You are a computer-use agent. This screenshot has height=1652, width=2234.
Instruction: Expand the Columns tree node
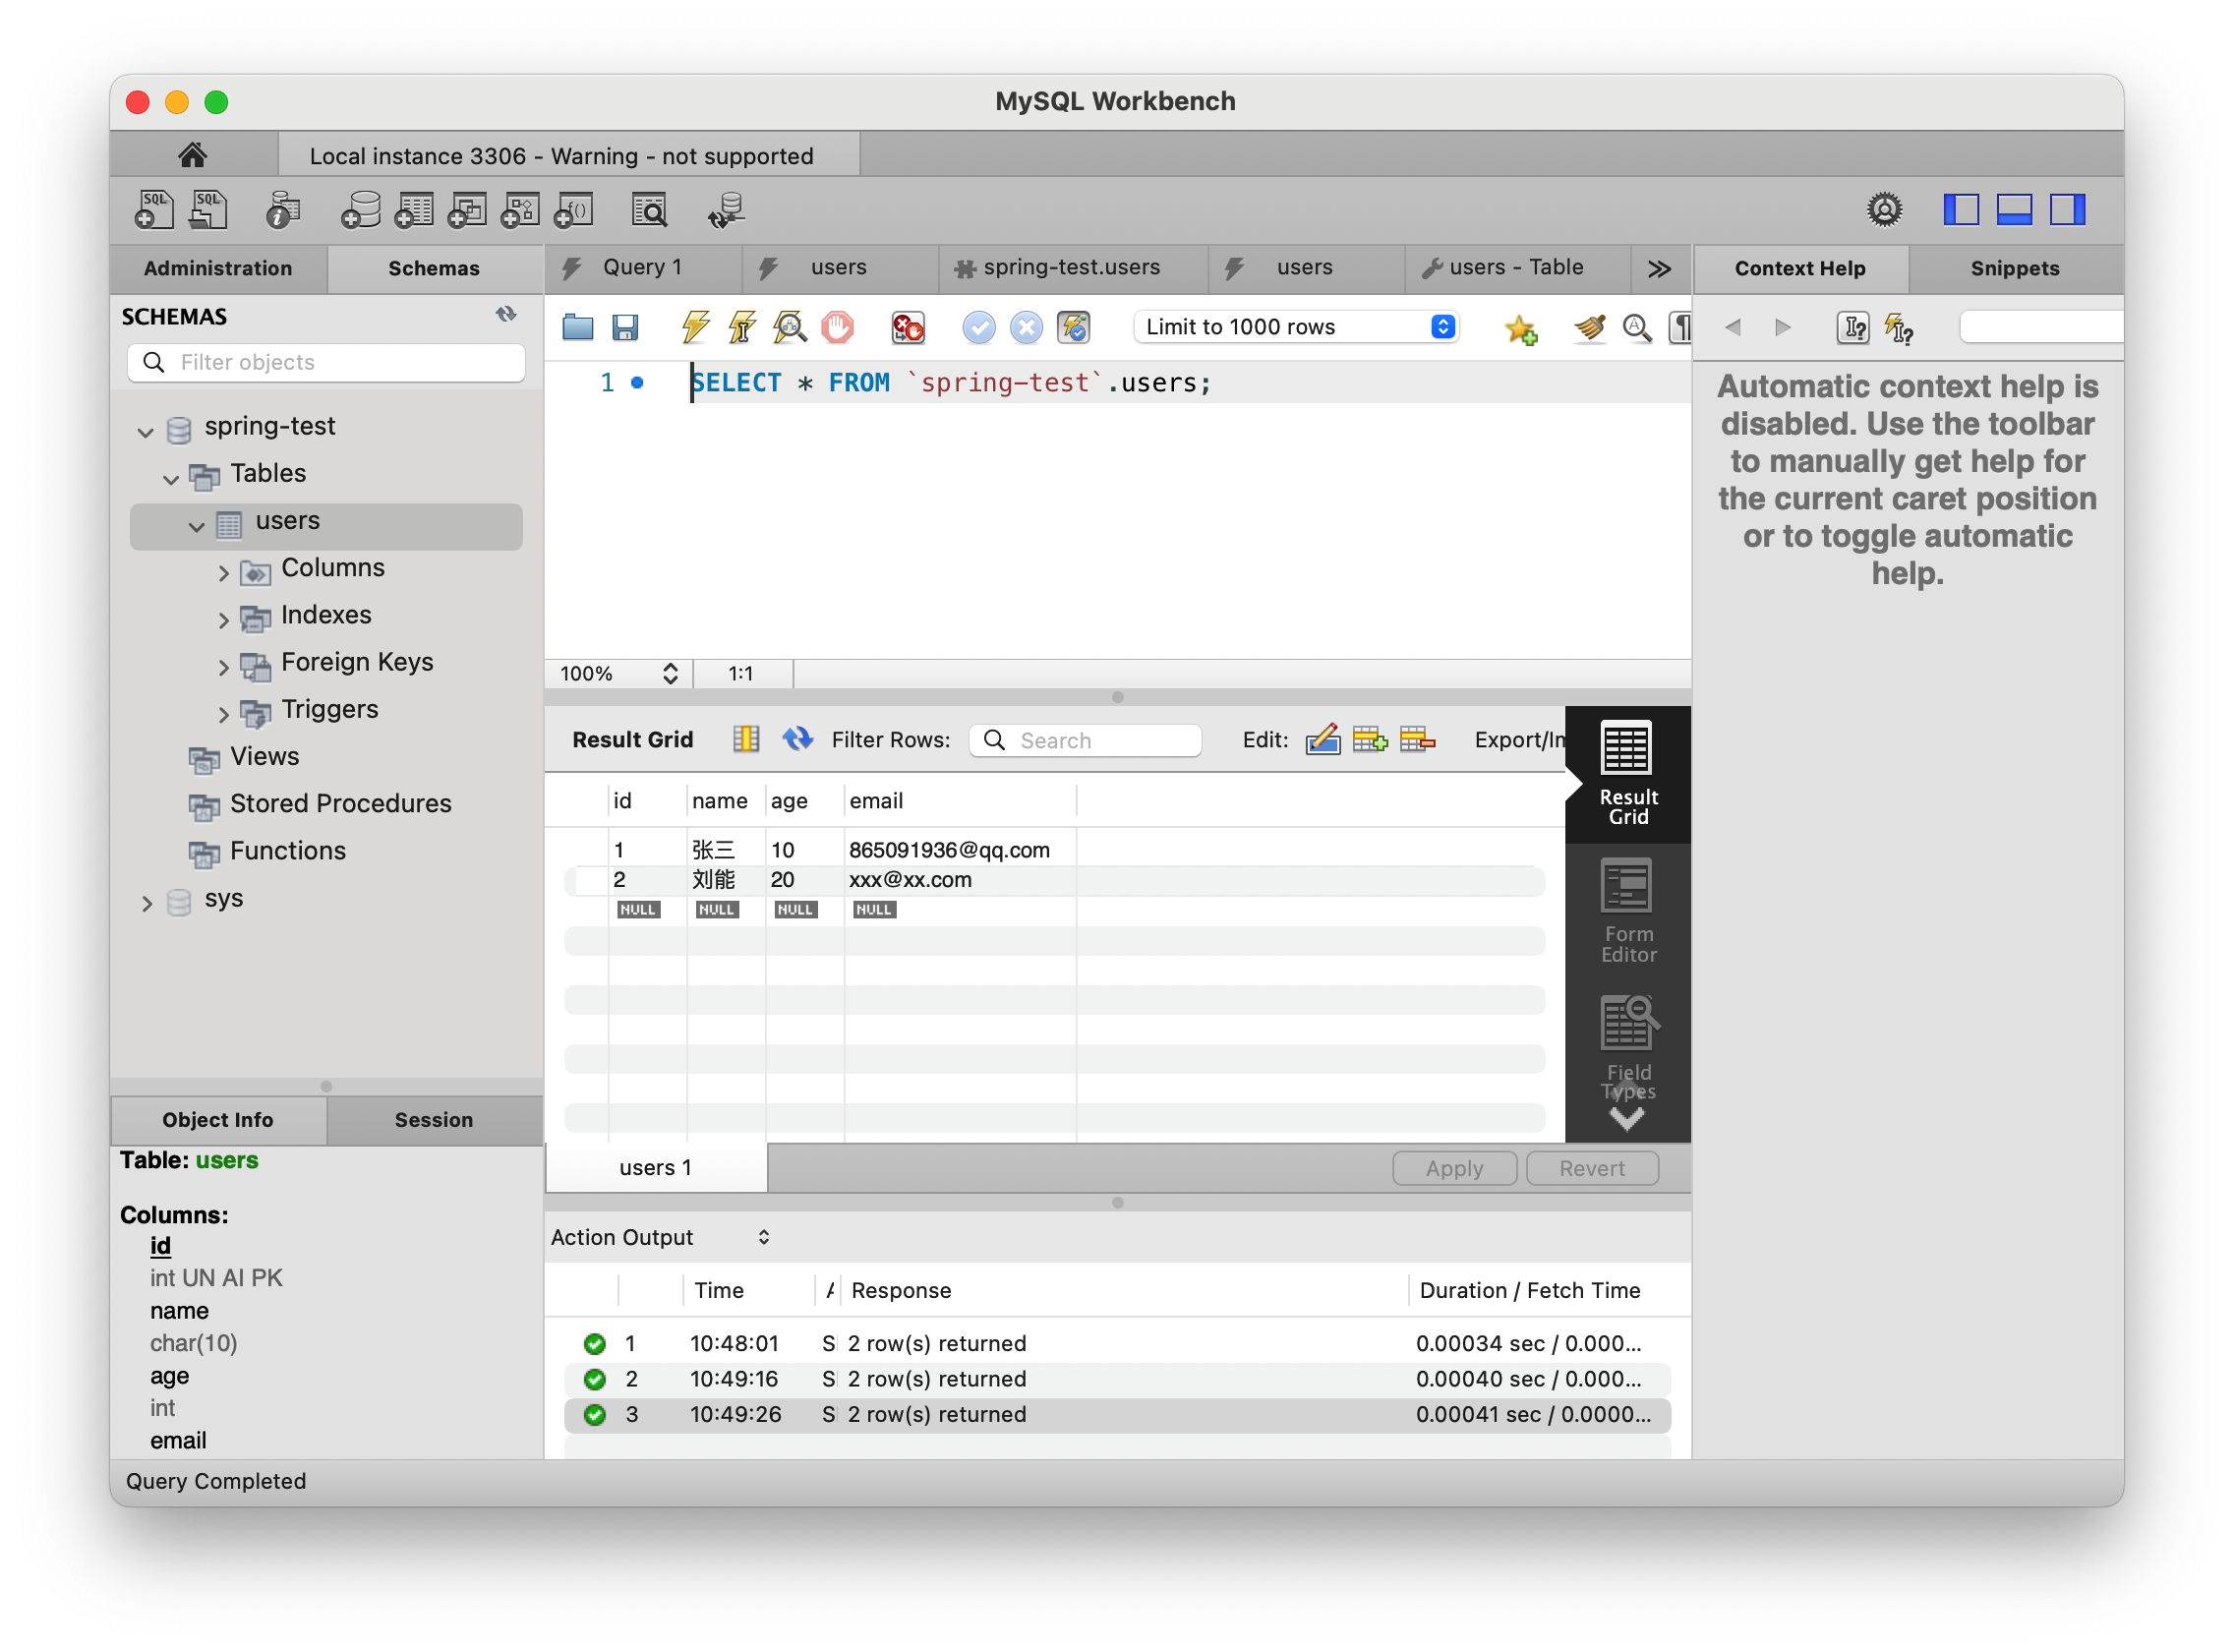223,573
